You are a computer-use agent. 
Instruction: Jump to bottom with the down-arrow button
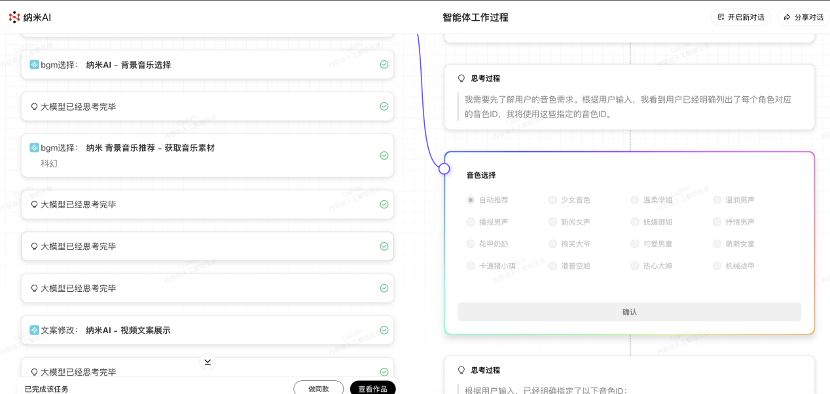click(x=208, y=362)
